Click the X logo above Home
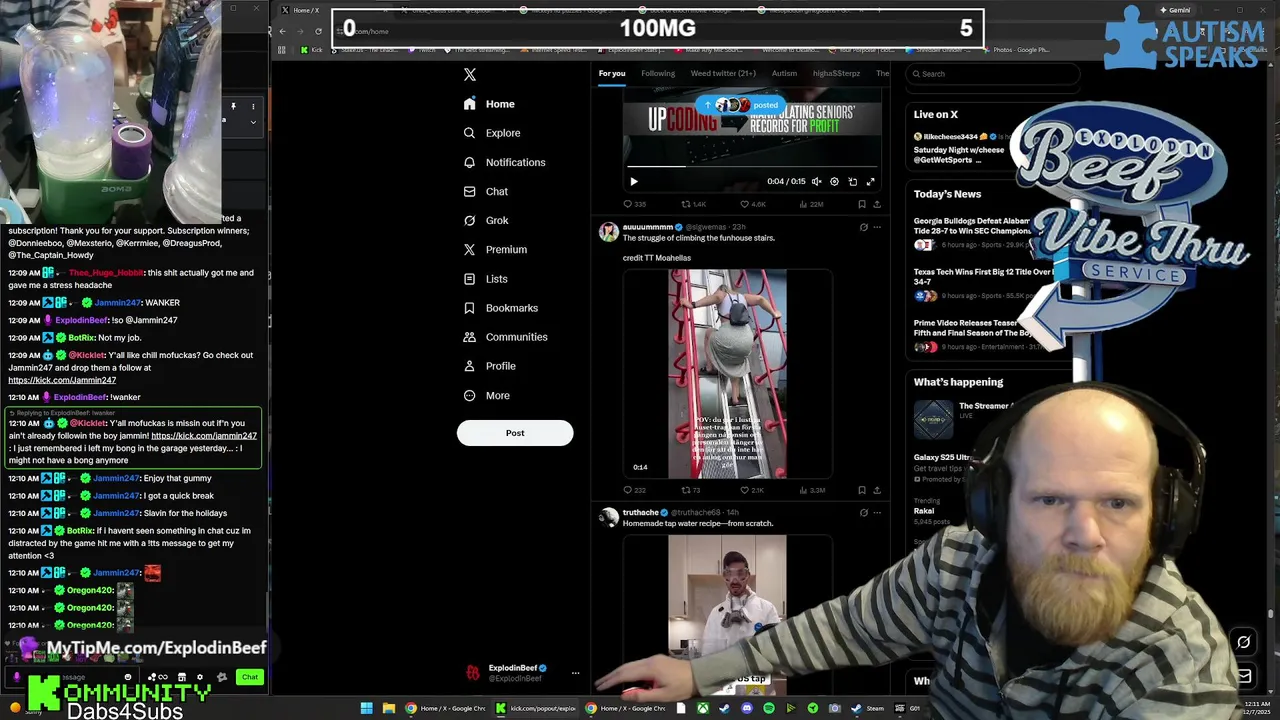1280x720 pixels. (470, 74)
